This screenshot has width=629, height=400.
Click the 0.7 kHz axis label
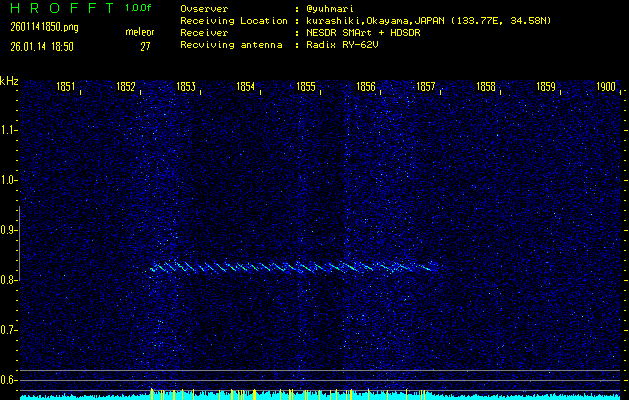pos(7,330)
